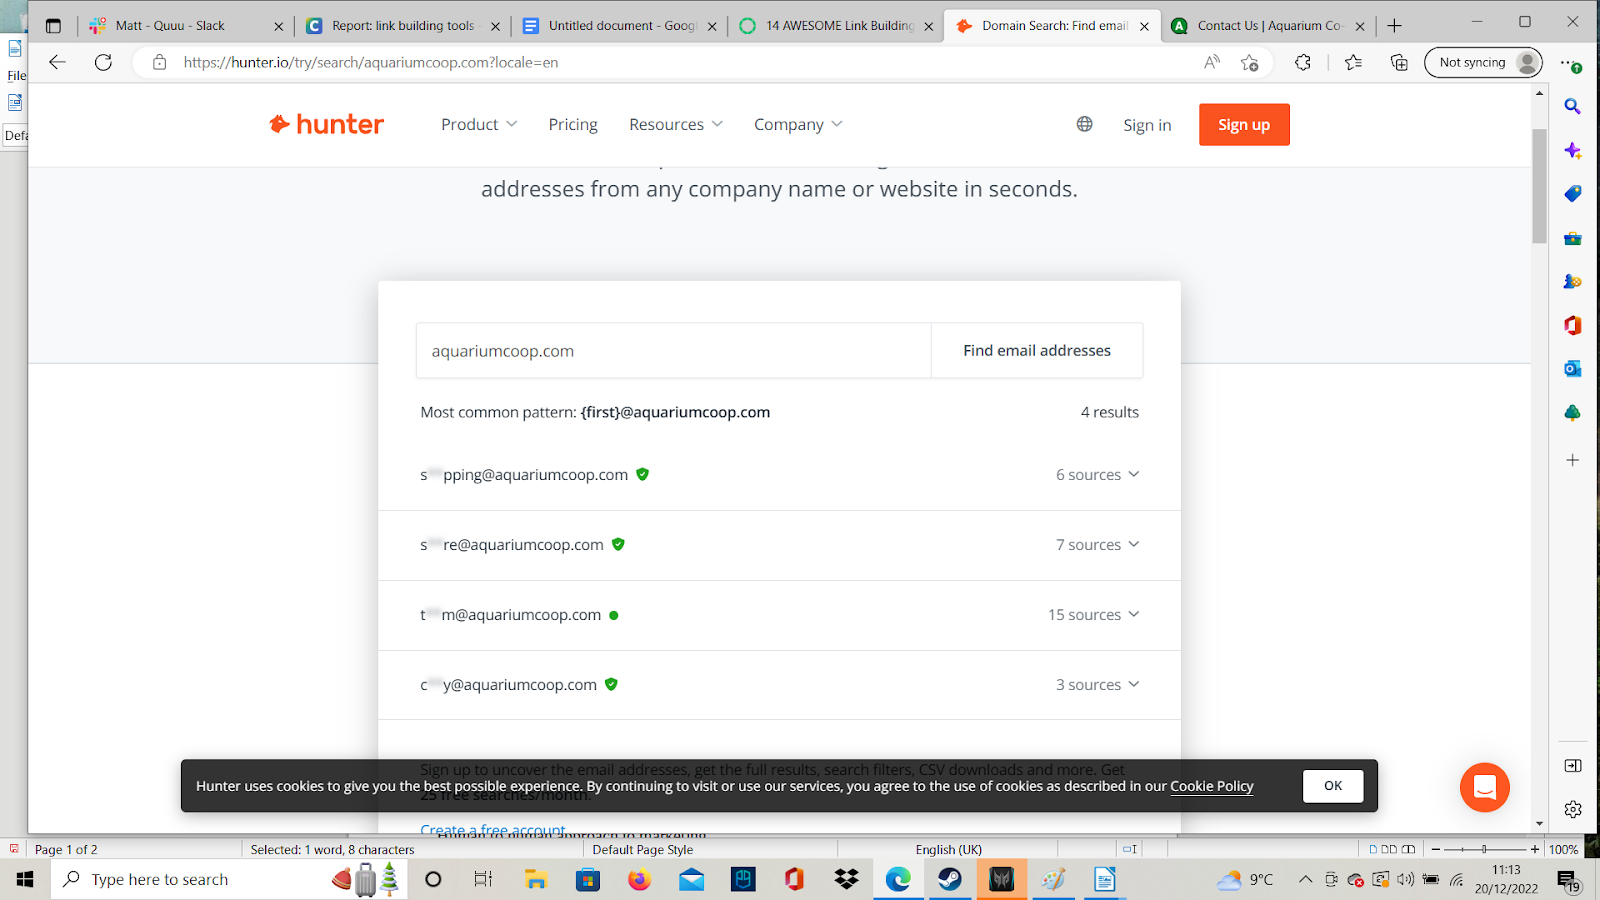Click zoom out minus in Writer status bar
The height and width of the screenshot is (900, 1600).
1436,849
